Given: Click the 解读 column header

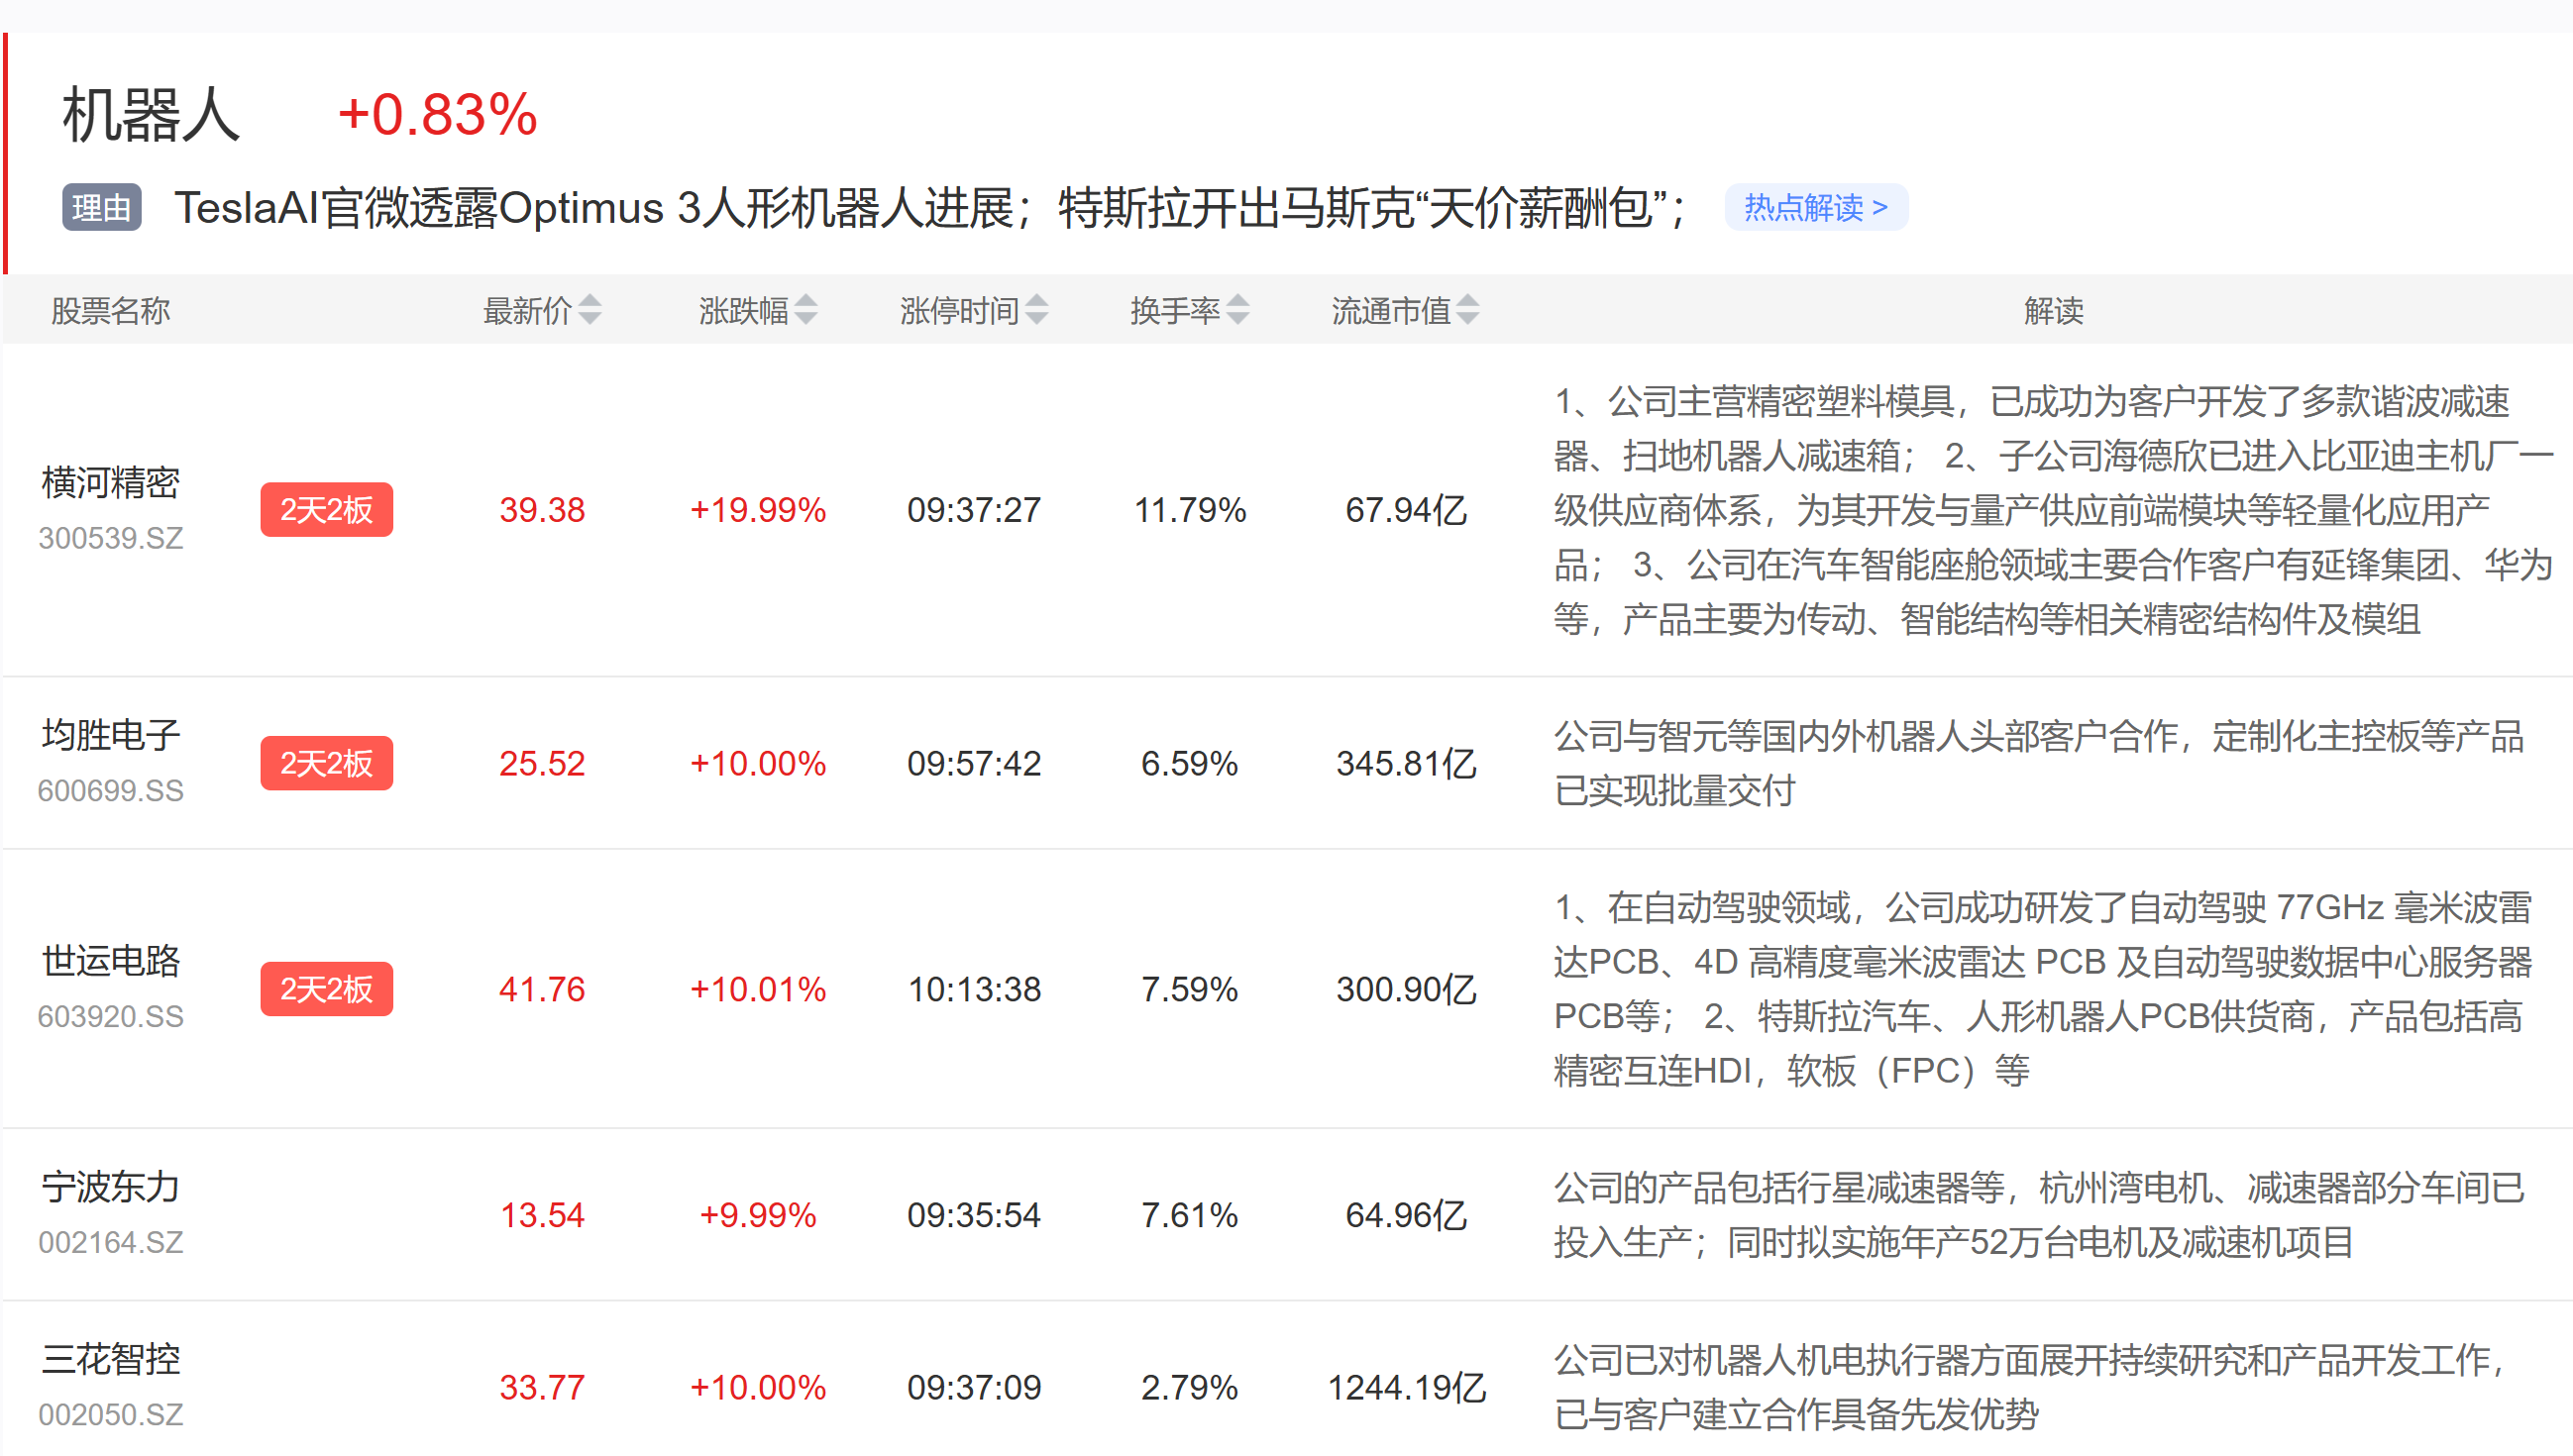Looking at the screenshot, I should [x=2054, y=310].
